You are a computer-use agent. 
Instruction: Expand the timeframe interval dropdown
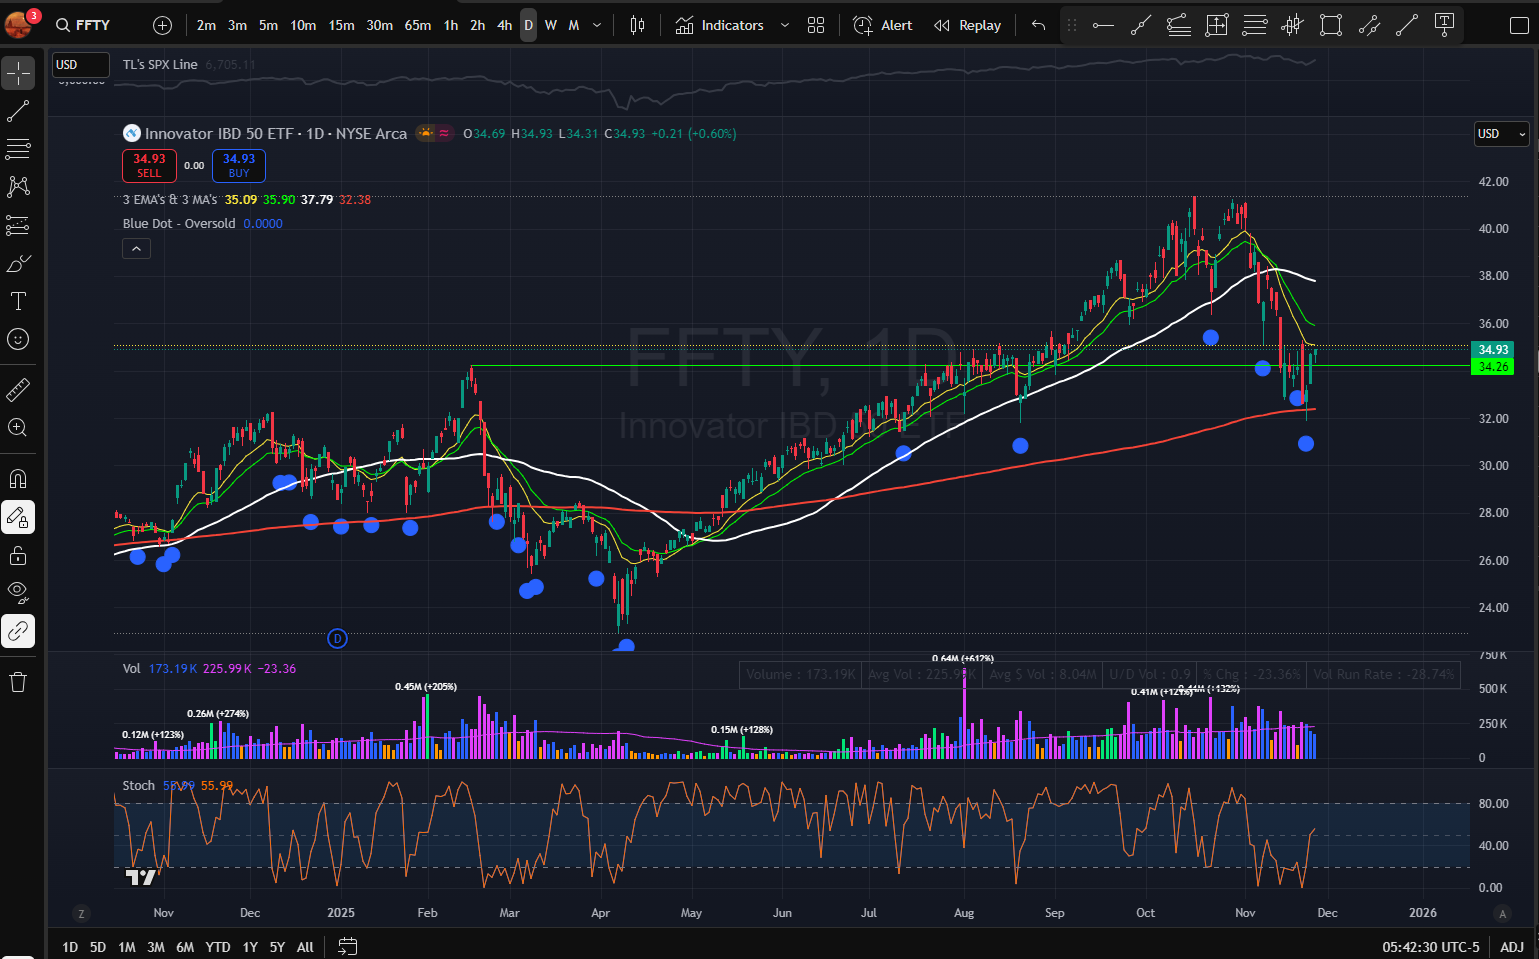click(x=597, y=25)
